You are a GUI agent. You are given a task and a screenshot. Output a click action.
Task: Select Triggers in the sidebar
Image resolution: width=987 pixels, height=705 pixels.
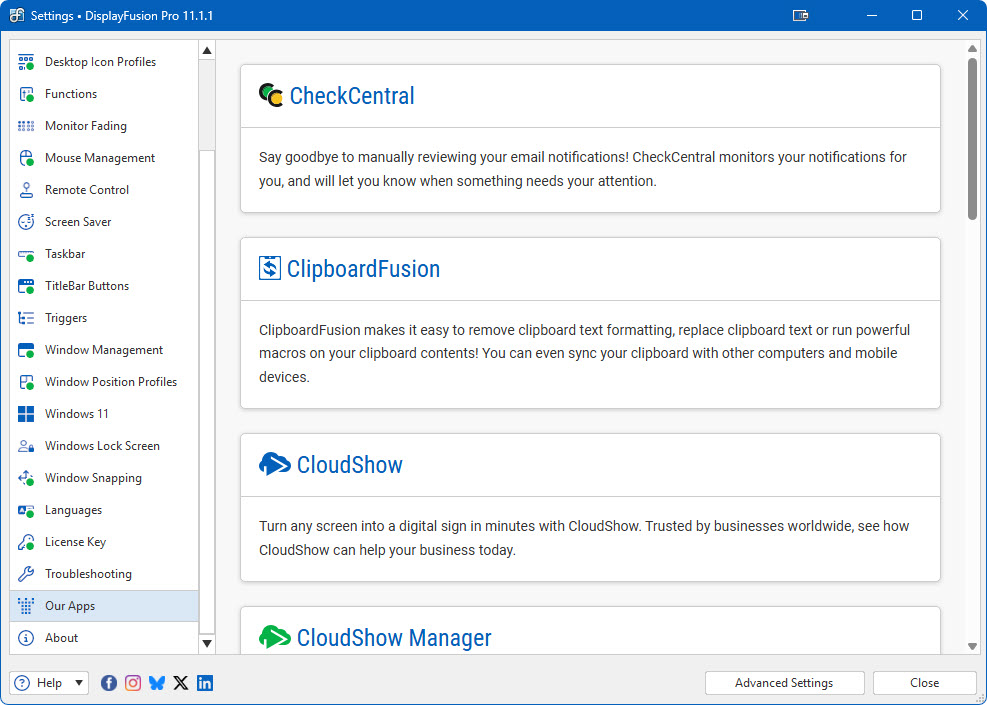66,318
